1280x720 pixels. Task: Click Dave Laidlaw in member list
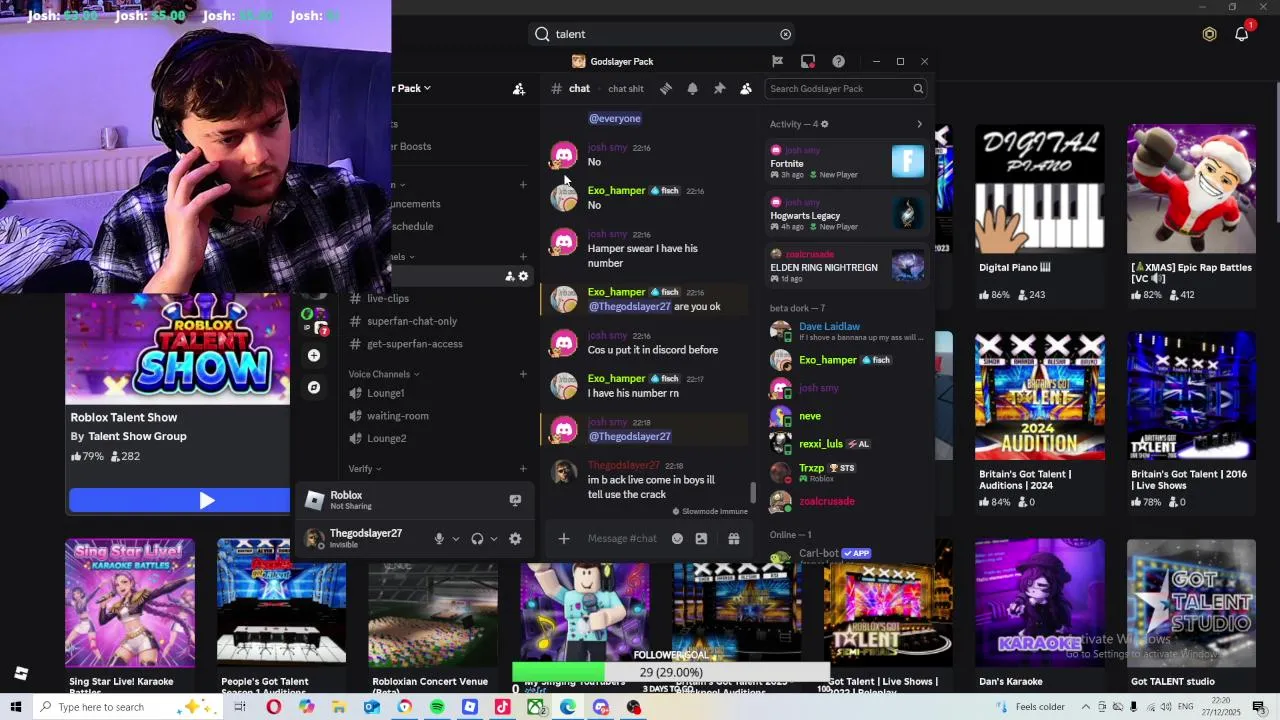(848, 331)
